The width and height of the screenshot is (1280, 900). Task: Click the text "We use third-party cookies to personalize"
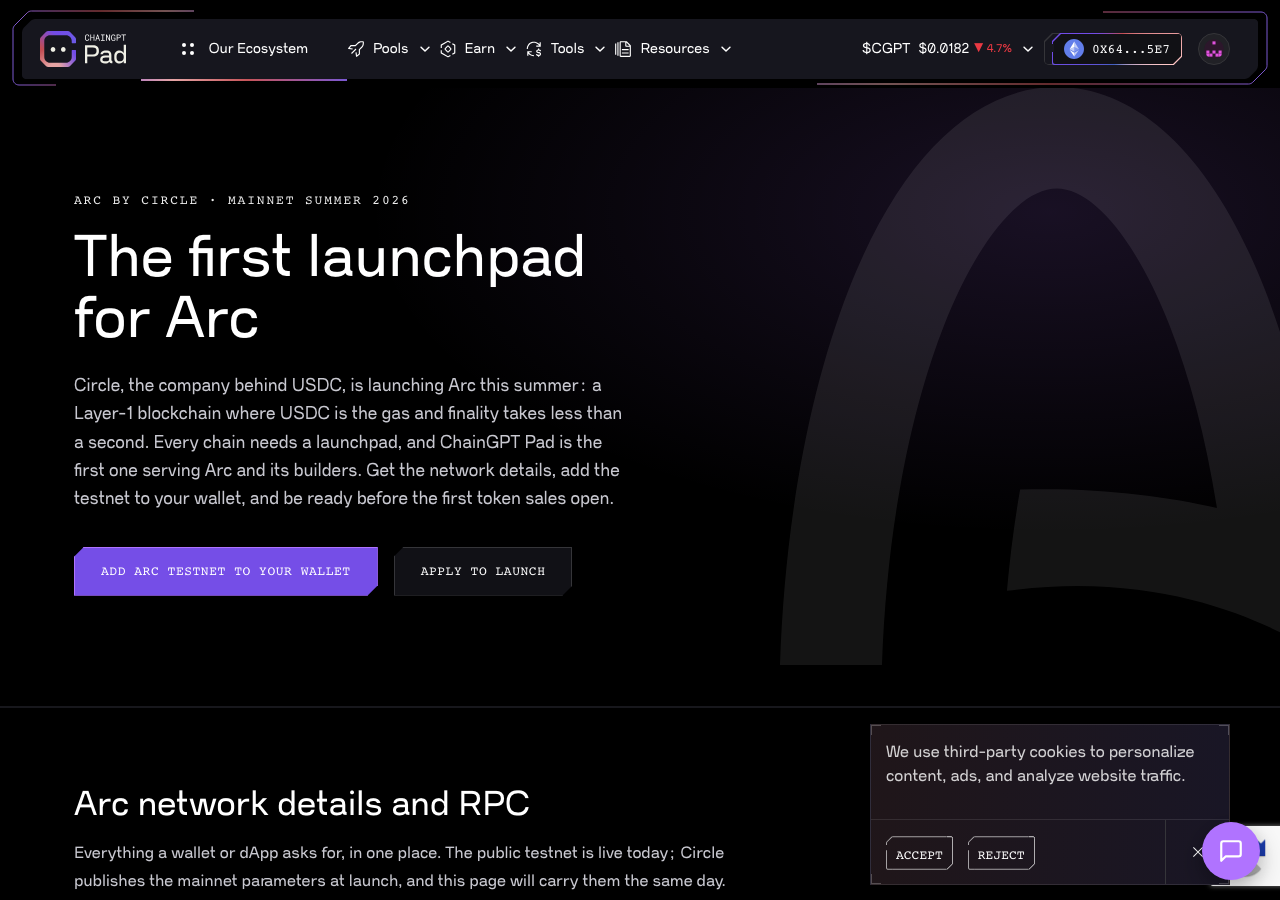(1040, 751)
